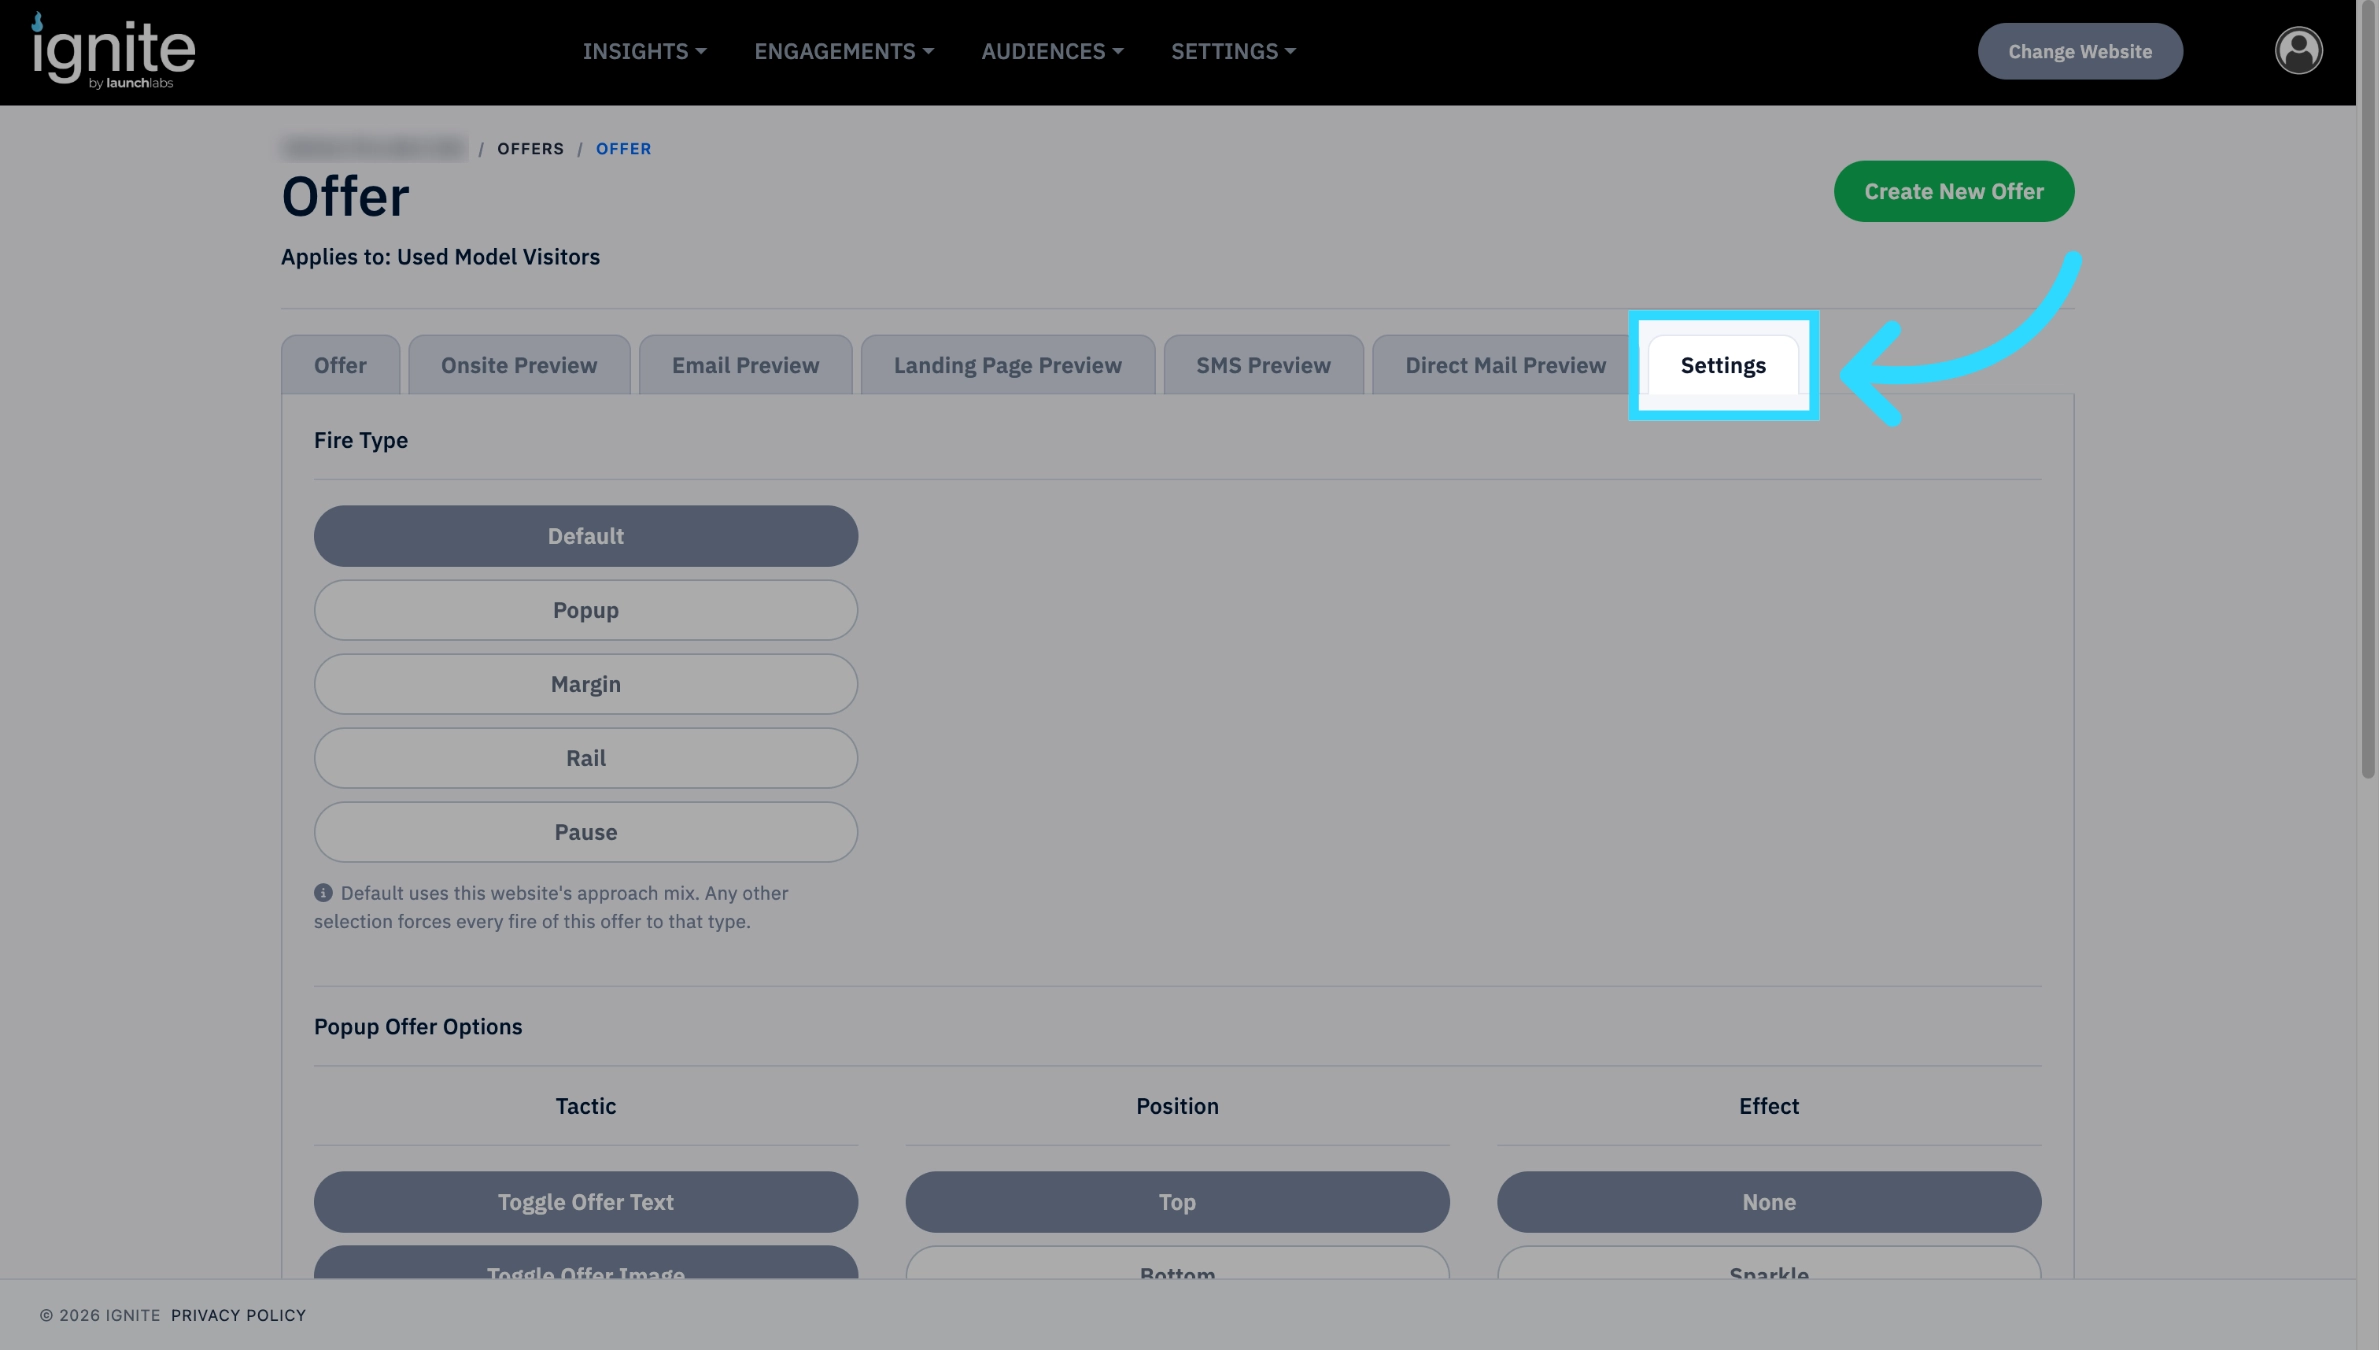Viewport: 2379px width, 1350px height.
Task: Click the Change Website button
Action: point(2080,51)
